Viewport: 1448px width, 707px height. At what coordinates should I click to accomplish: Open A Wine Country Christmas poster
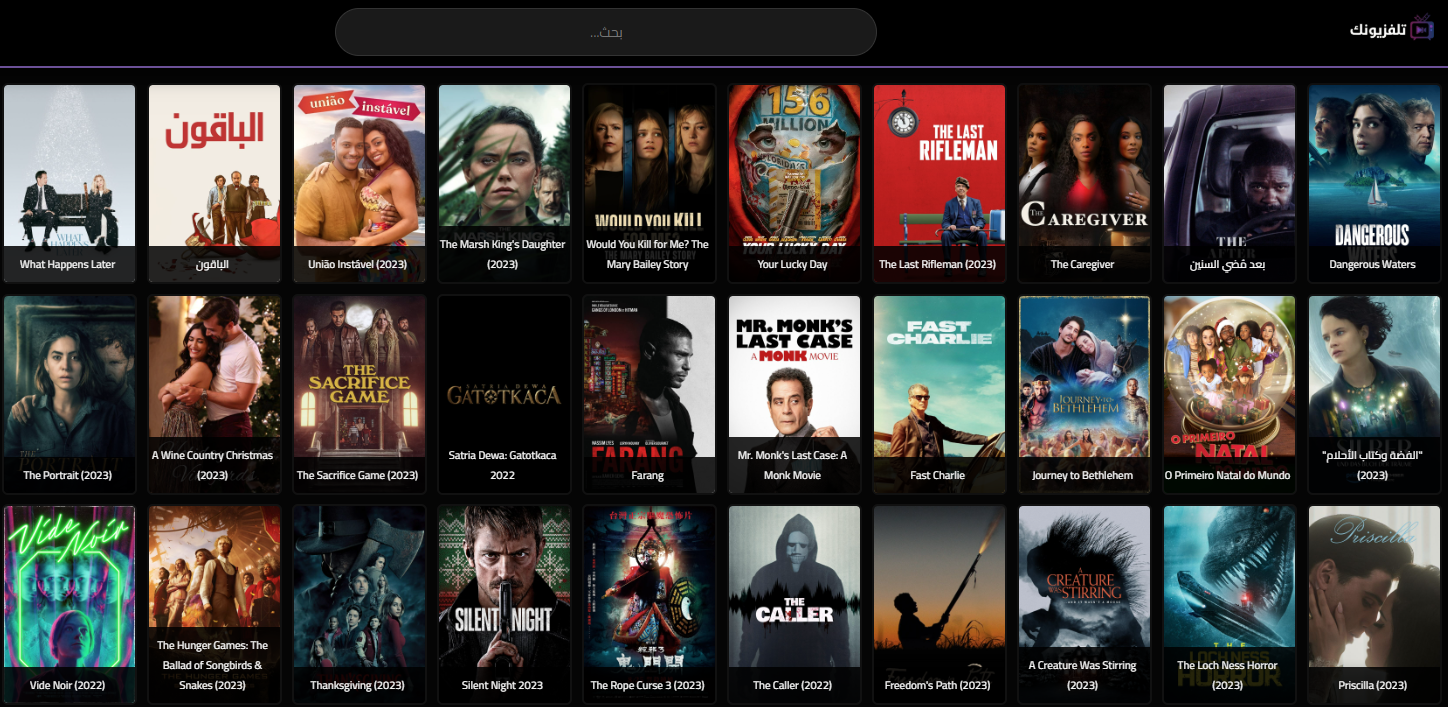click(x=215, y=394)
